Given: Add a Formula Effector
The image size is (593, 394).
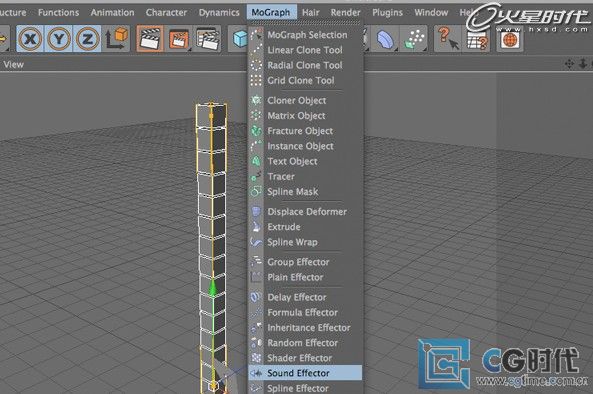Looking at the screenshot, I should pyautogui.click(x=305, y=312).
